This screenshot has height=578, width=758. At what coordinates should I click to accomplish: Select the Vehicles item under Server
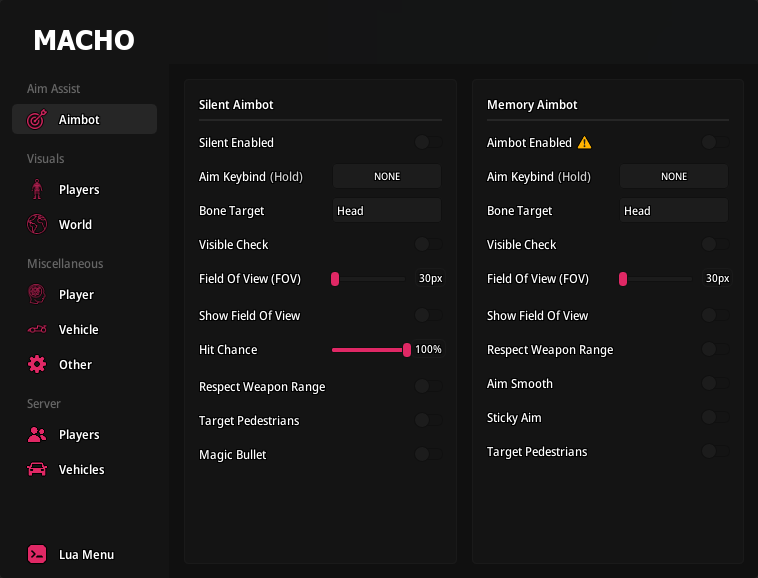(x=81, y=470)
